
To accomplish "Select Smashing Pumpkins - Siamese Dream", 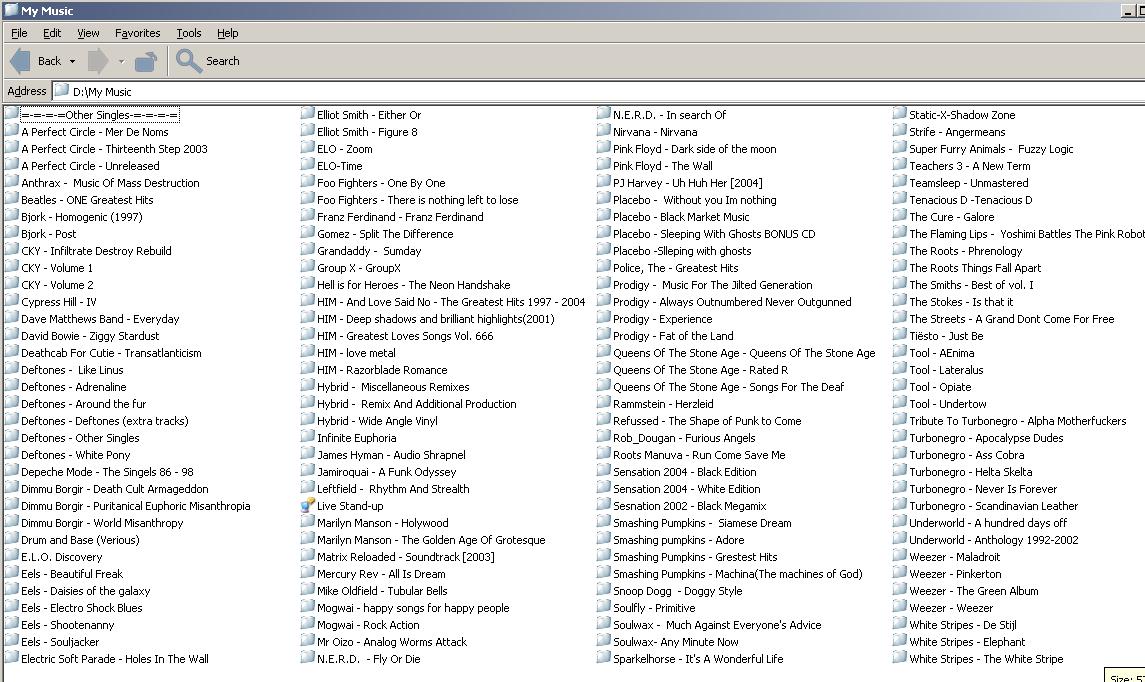I will 702,523.
